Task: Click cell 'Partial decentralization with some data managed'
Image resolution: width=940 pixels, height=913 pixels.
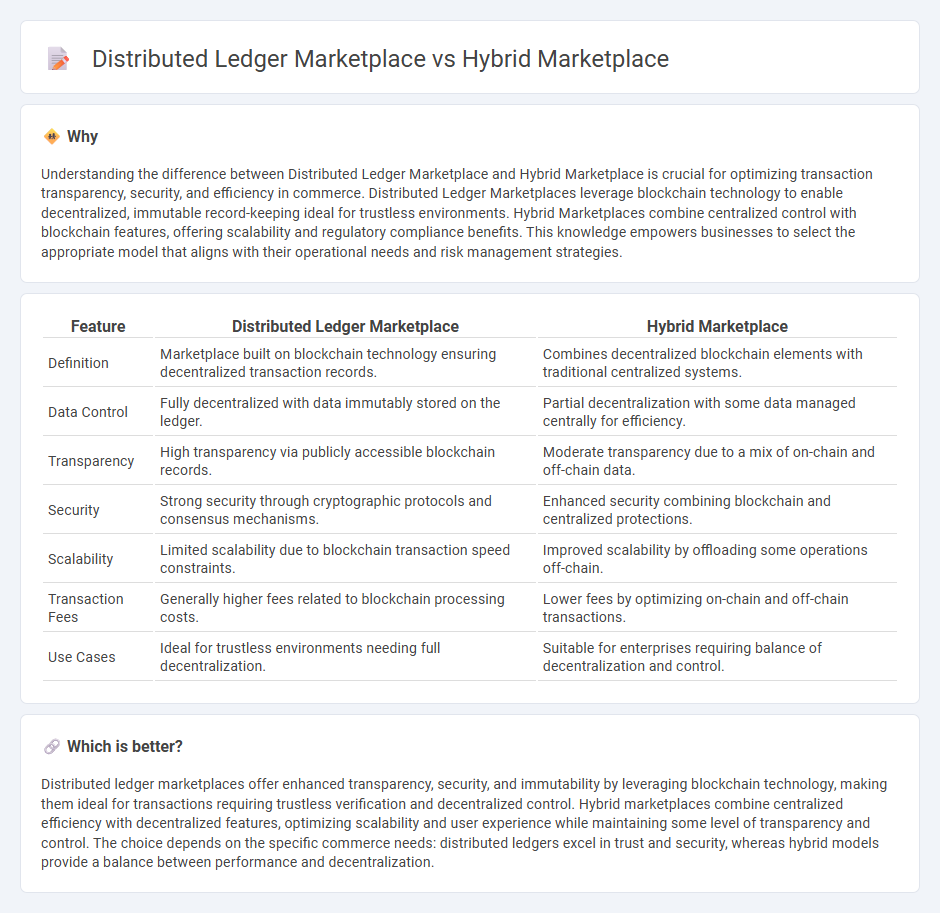Action: tap(717, 412)
